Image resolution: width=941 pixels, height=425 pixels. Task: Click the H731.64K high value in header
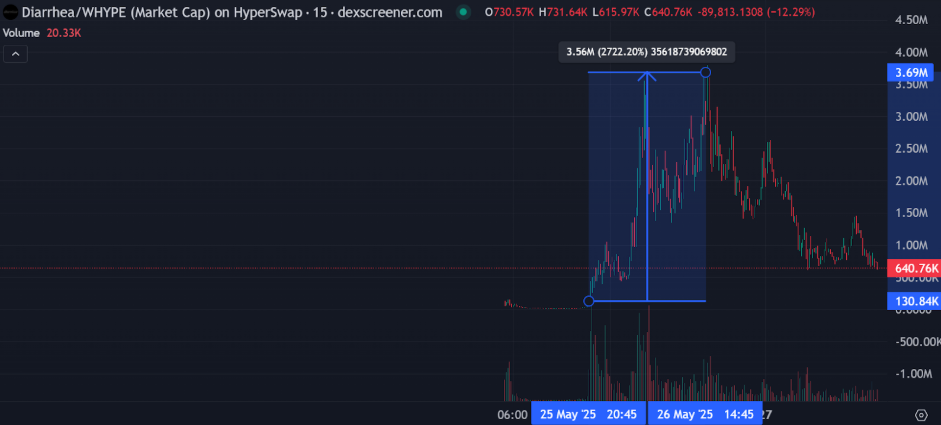click(564, 13)
